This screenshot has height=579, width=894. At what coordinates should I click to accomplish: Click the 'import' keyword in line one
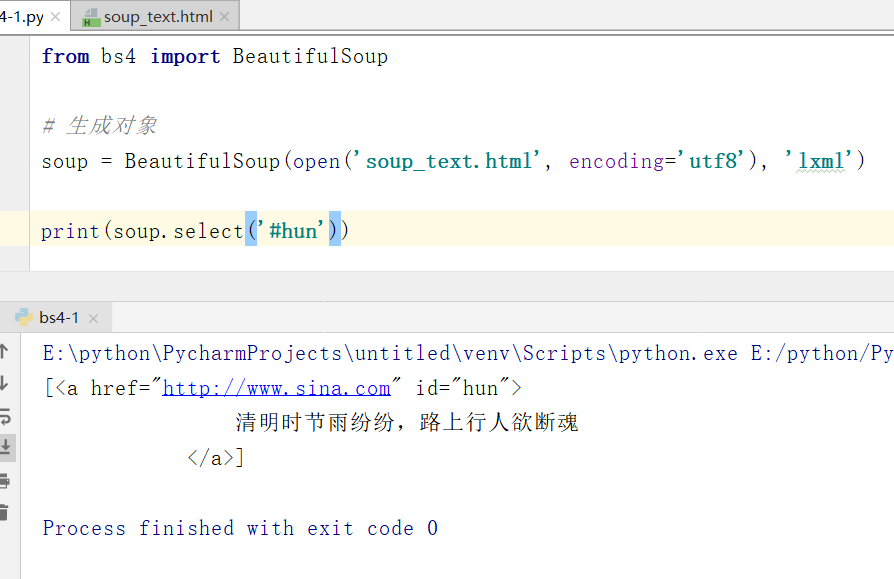coord(185,56)
